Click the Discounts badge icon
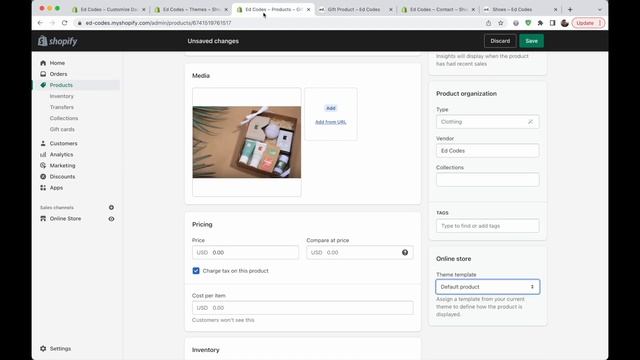640x360 pixels. (x=43, y=176)
